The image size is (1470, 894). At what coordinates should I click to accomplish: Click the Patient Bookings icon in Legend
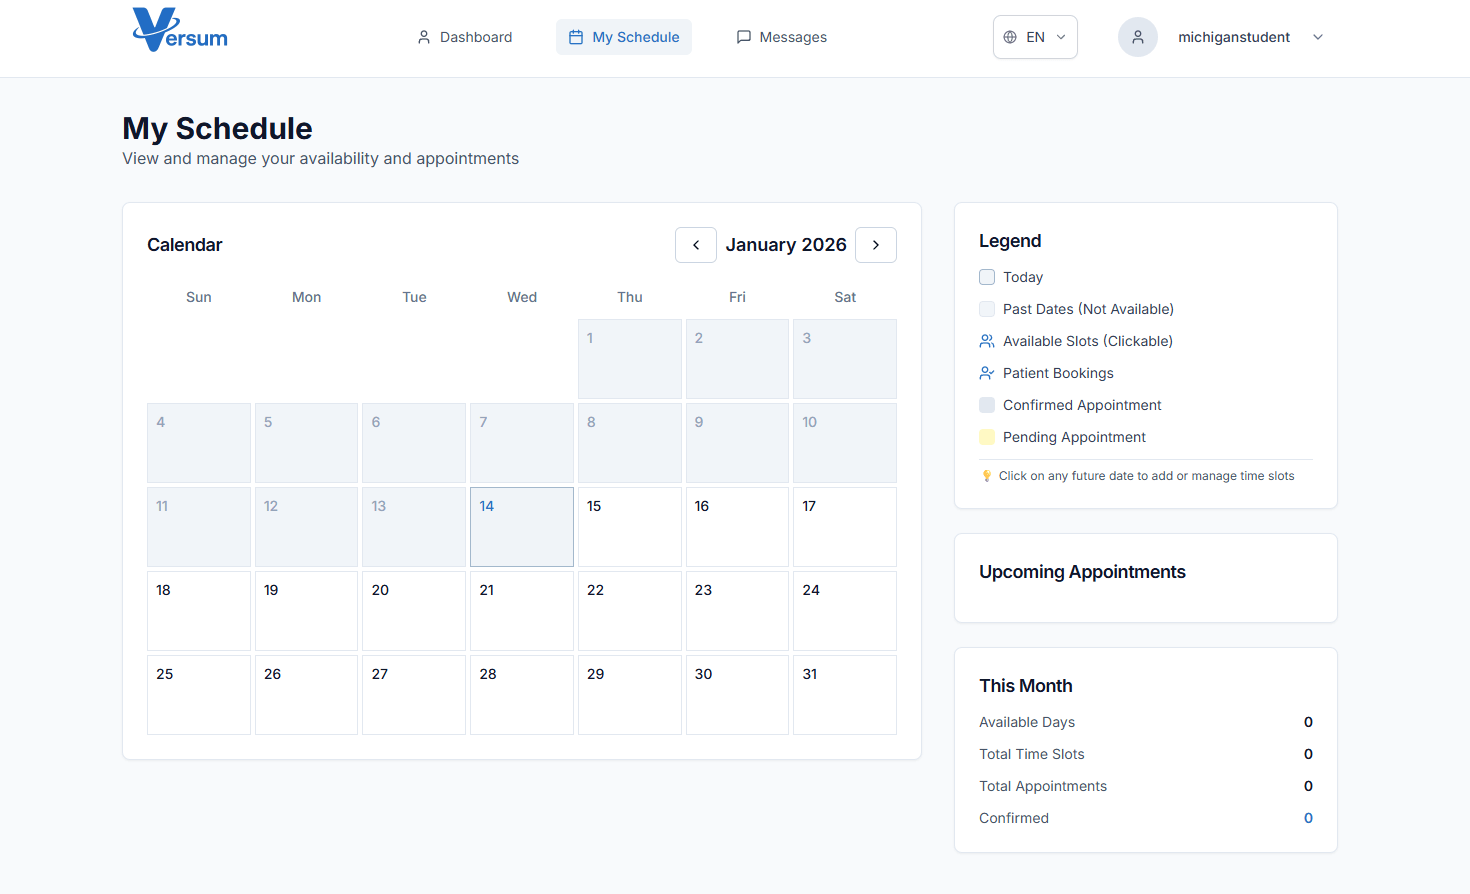point(987,373)
